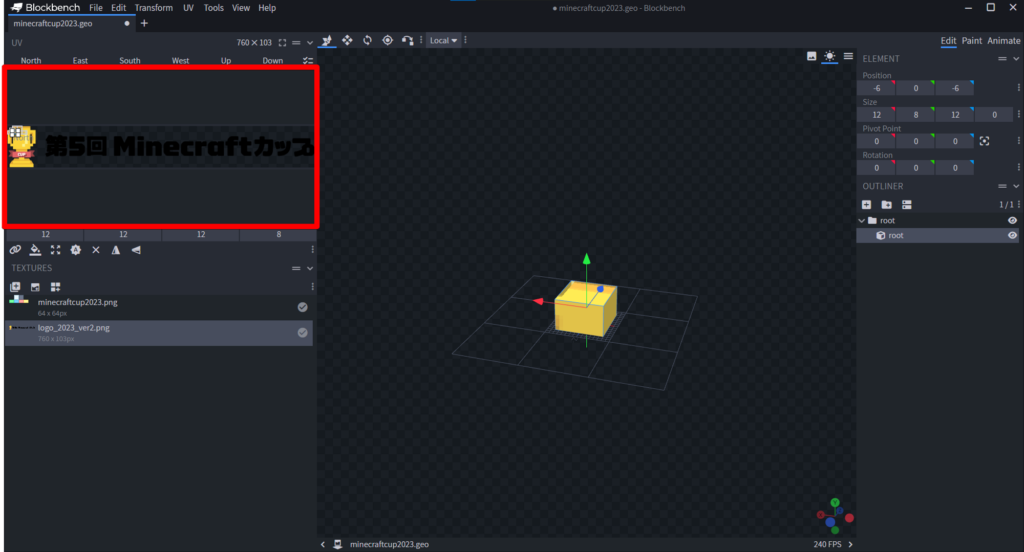
Task: Open the Local transform space dropdown
Action: pyautogui.click(x=443, y=40)
